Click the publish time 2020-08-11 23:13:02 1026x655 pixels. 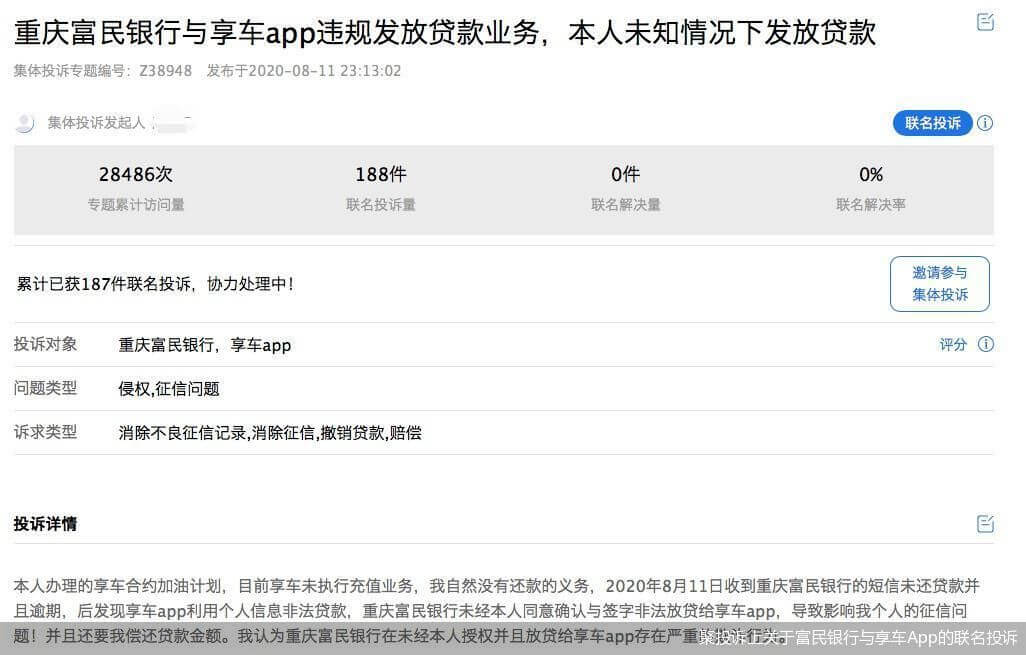pos(325,71)
